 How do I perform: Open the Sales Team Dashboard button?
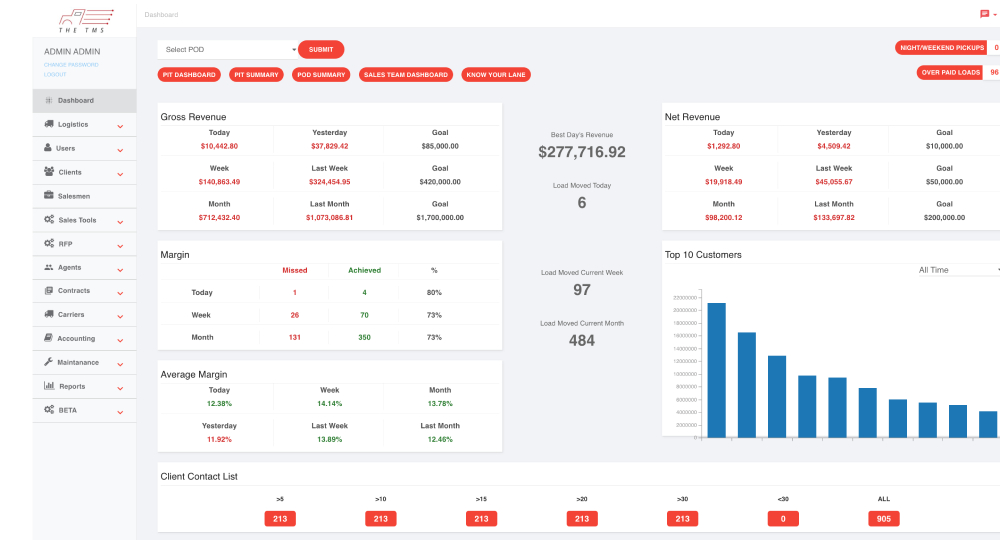[405, 75]
